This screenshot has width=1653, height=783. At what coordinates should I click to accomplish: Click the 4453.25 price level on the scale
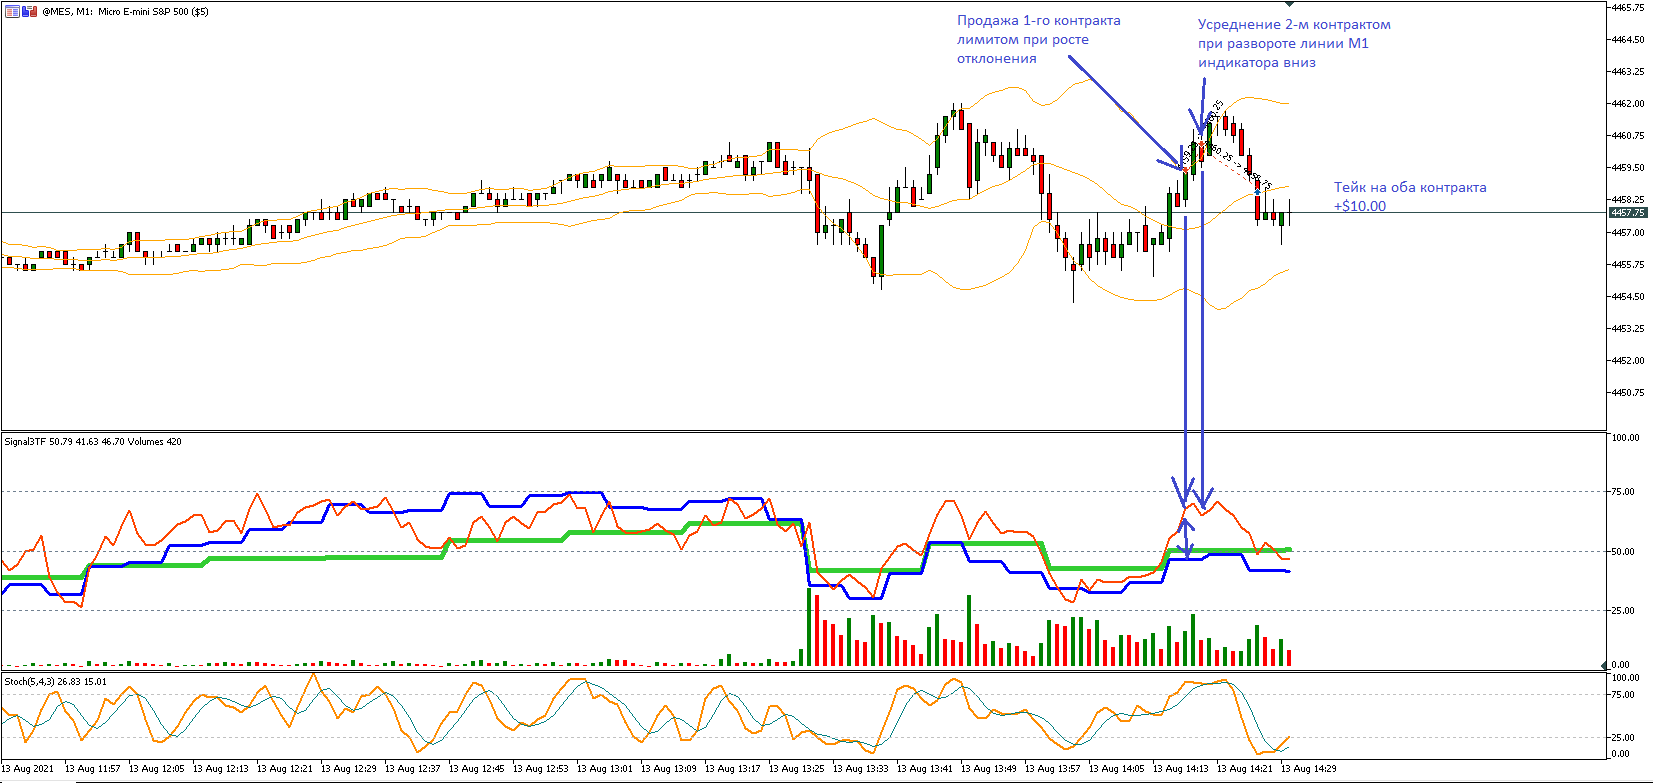pos(1628,328)
